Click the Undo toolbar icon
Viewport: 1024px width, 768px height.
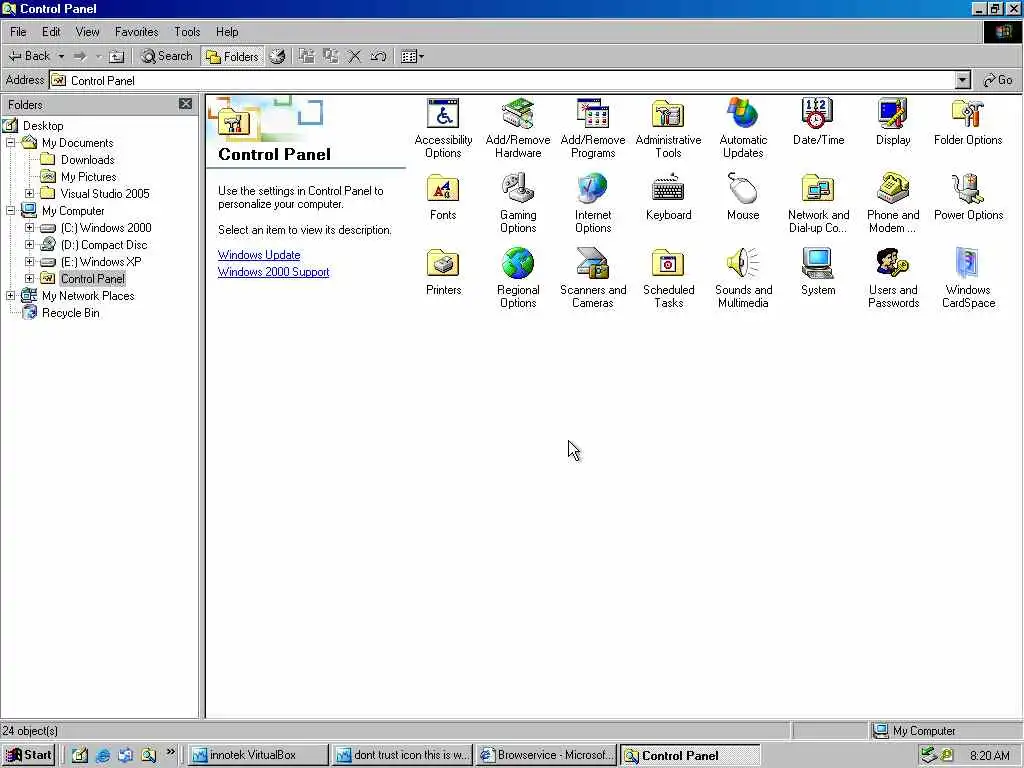click(x=378, y=56)
